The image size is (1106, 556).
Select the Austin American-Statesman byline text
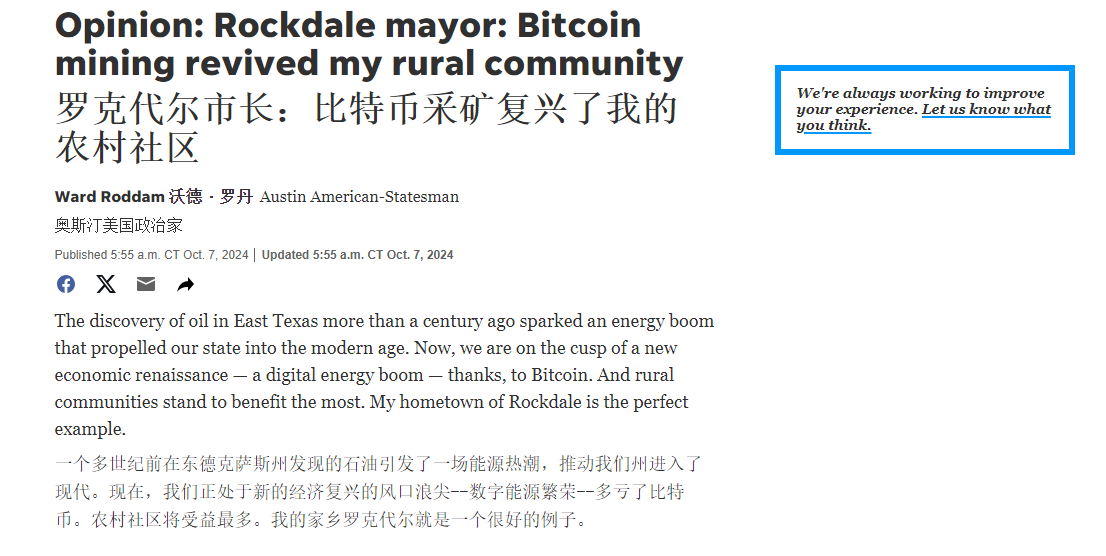tap(359, 197)
